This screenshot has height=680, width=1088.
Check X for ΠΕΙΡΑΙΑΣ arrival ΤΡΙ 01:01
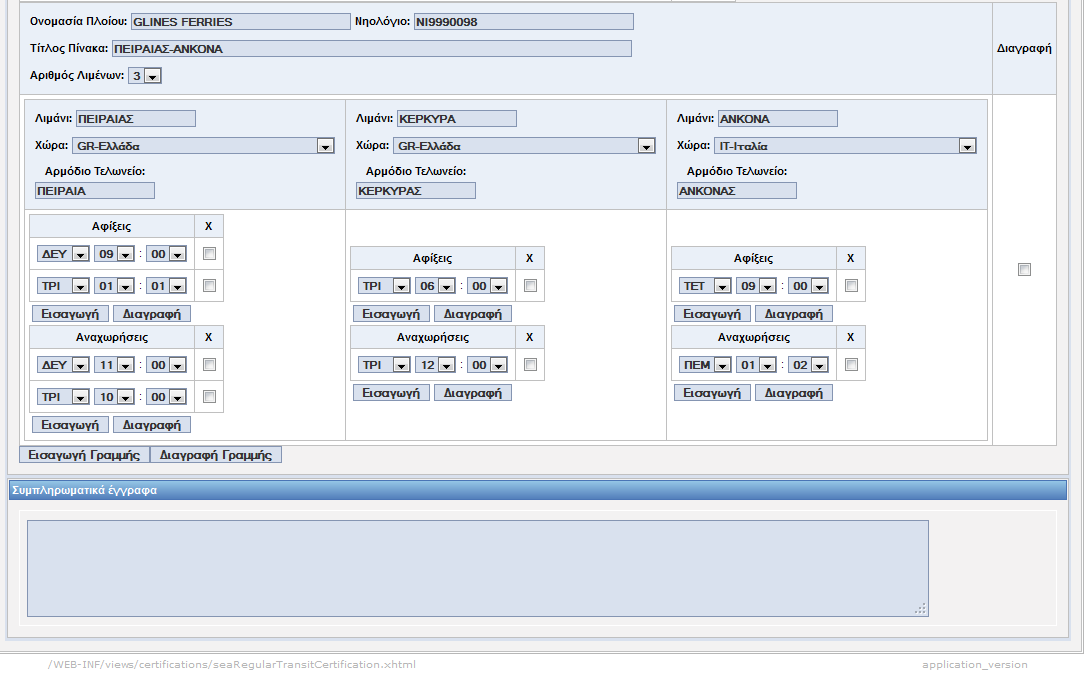209,285
